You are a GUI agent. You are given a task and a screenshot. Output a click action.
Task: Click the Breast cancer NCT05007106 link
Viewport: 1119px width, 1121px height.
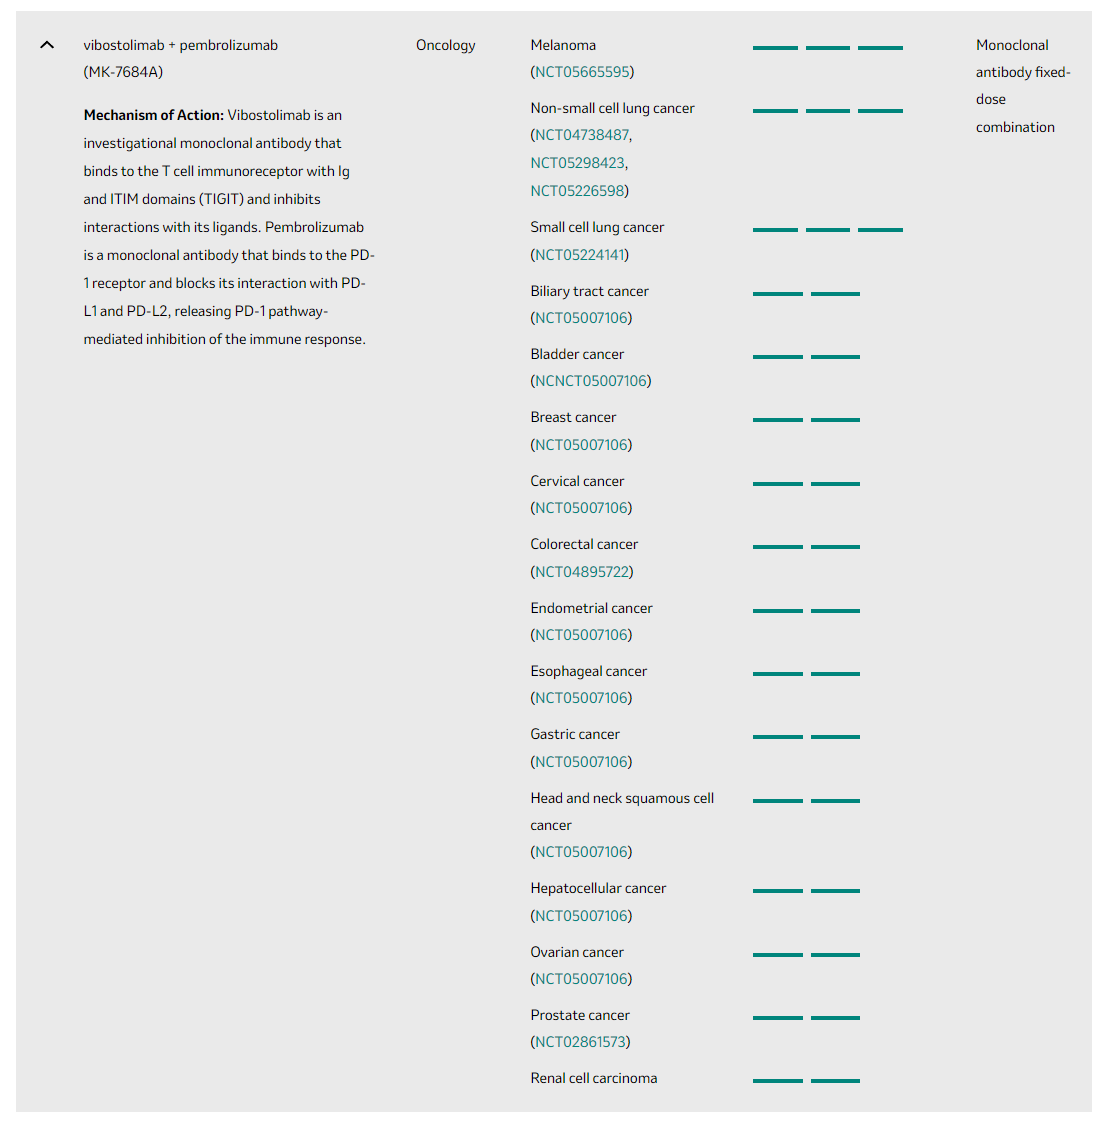click(581, 445)
